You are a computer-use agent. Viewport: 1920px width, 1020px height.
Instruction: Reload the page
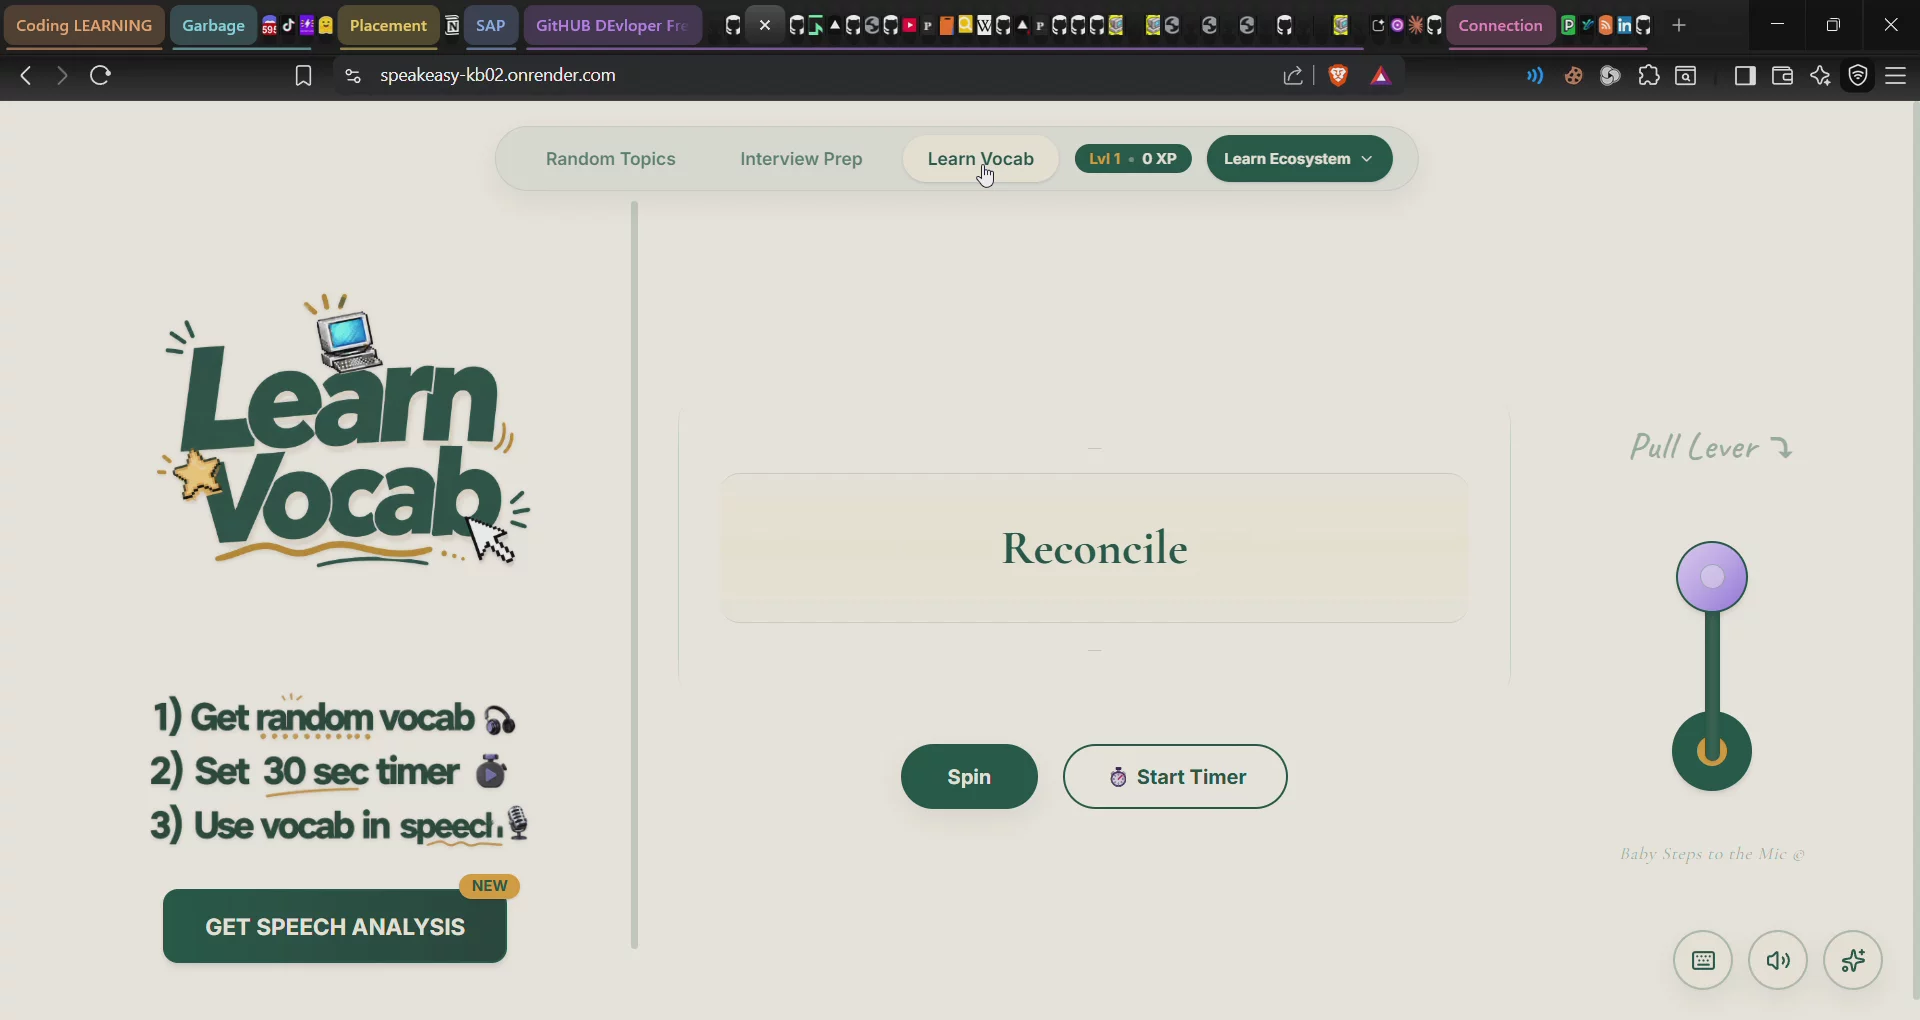coord(100,75)
